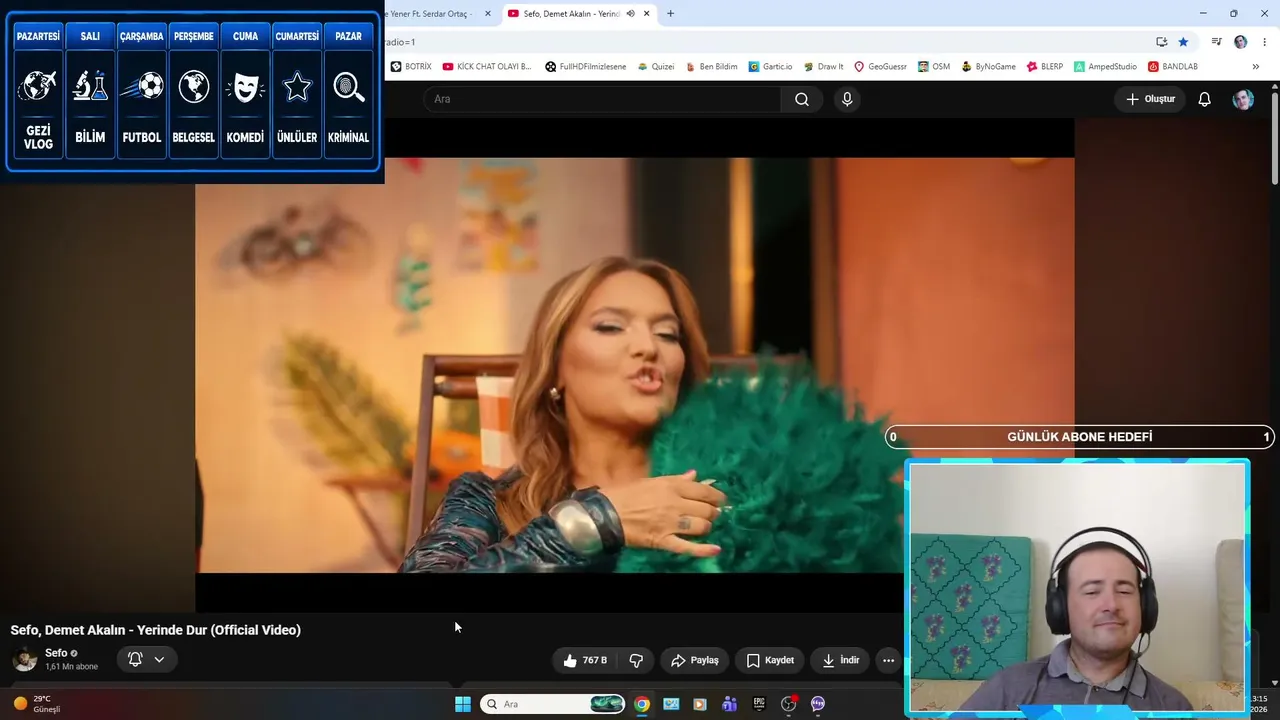The height and width of the screenshot is (720, 1280).
Task: Download the video with İndir
Action: [840, 660]
